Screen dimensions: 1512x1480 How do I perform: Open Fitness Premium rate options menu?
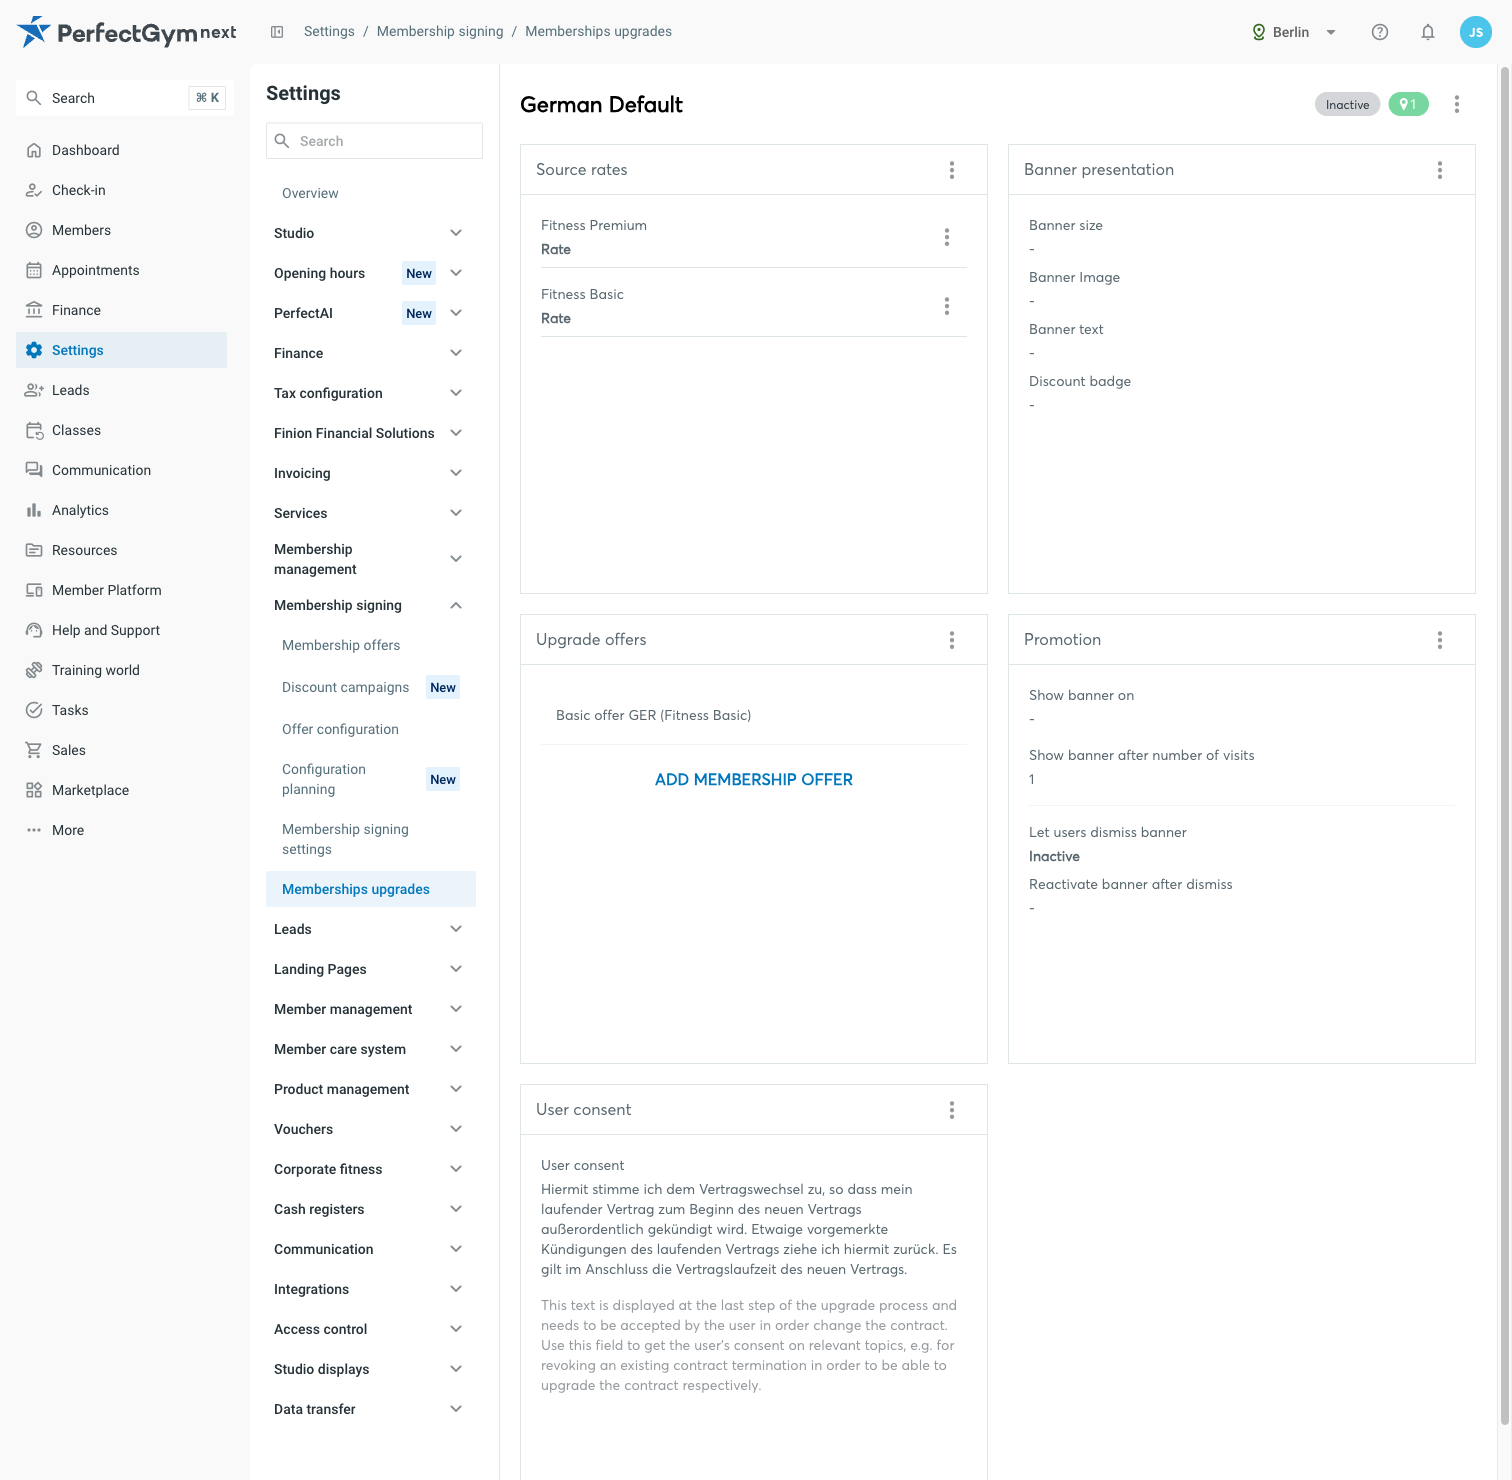coord(947,237)
